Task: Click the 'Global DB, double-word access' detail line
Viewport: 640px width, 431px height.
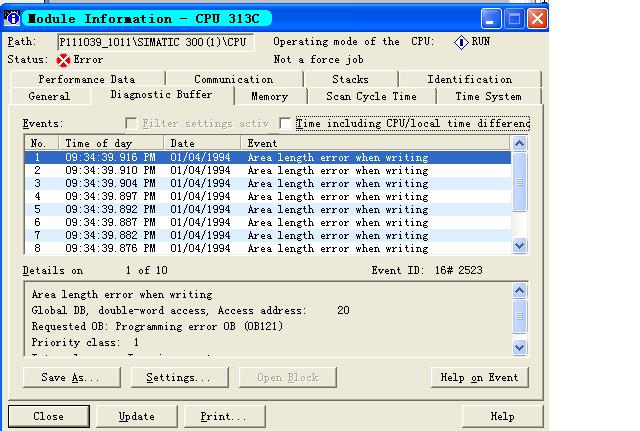Action: pos(190,311)
